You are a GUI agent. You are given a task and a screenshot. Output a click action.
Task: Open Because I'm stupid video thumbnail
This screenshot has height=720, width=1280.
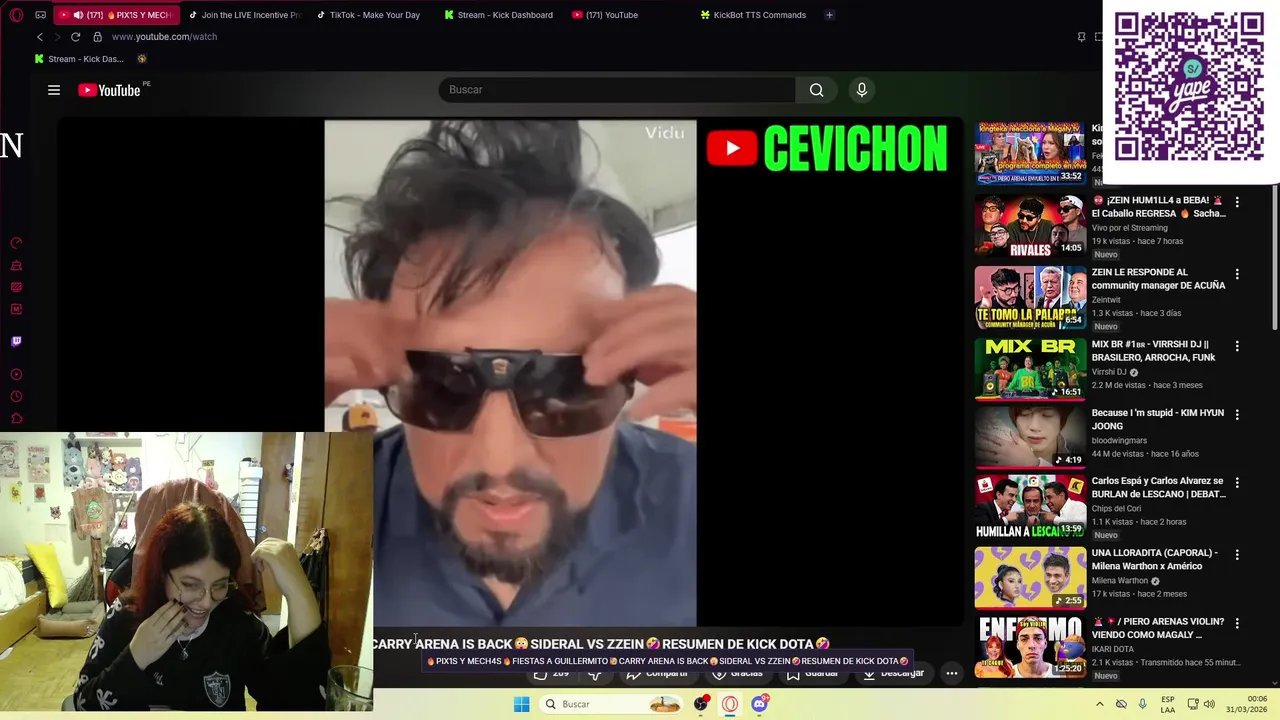click(1030, 437)
